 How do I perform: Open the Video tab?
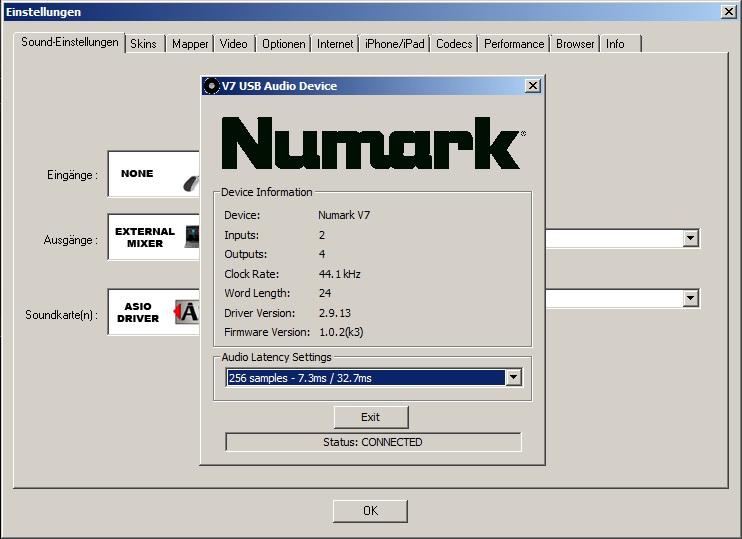[233, 44]
